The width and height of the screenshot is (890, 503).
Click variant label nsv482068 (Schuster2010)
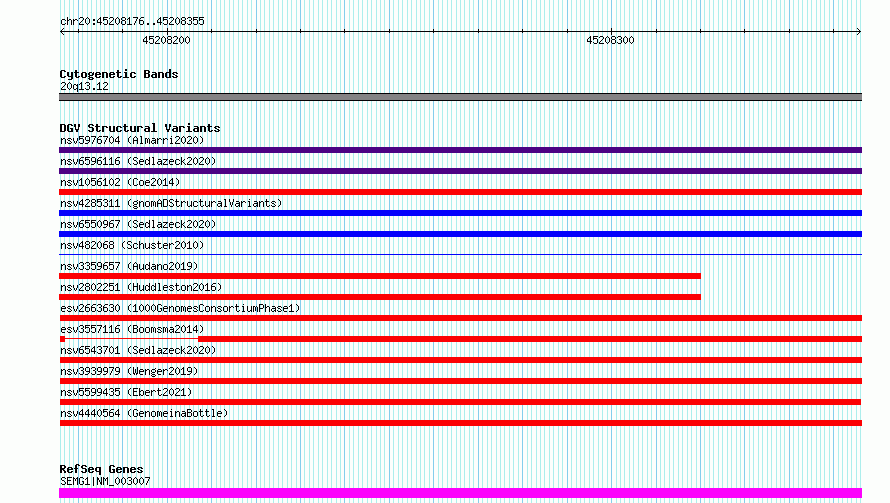click(132, 245)
